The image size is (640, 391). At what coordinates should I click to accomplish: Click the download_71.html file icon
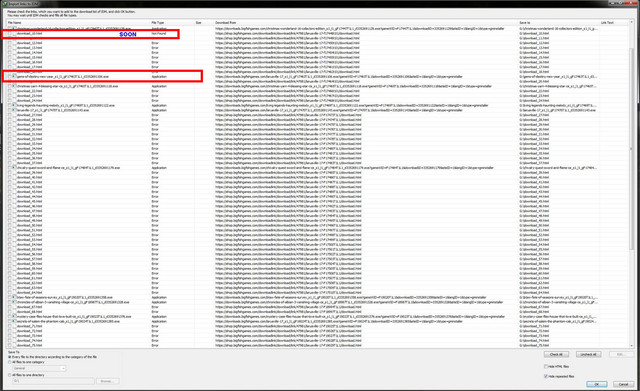click(x=14, y=326)
